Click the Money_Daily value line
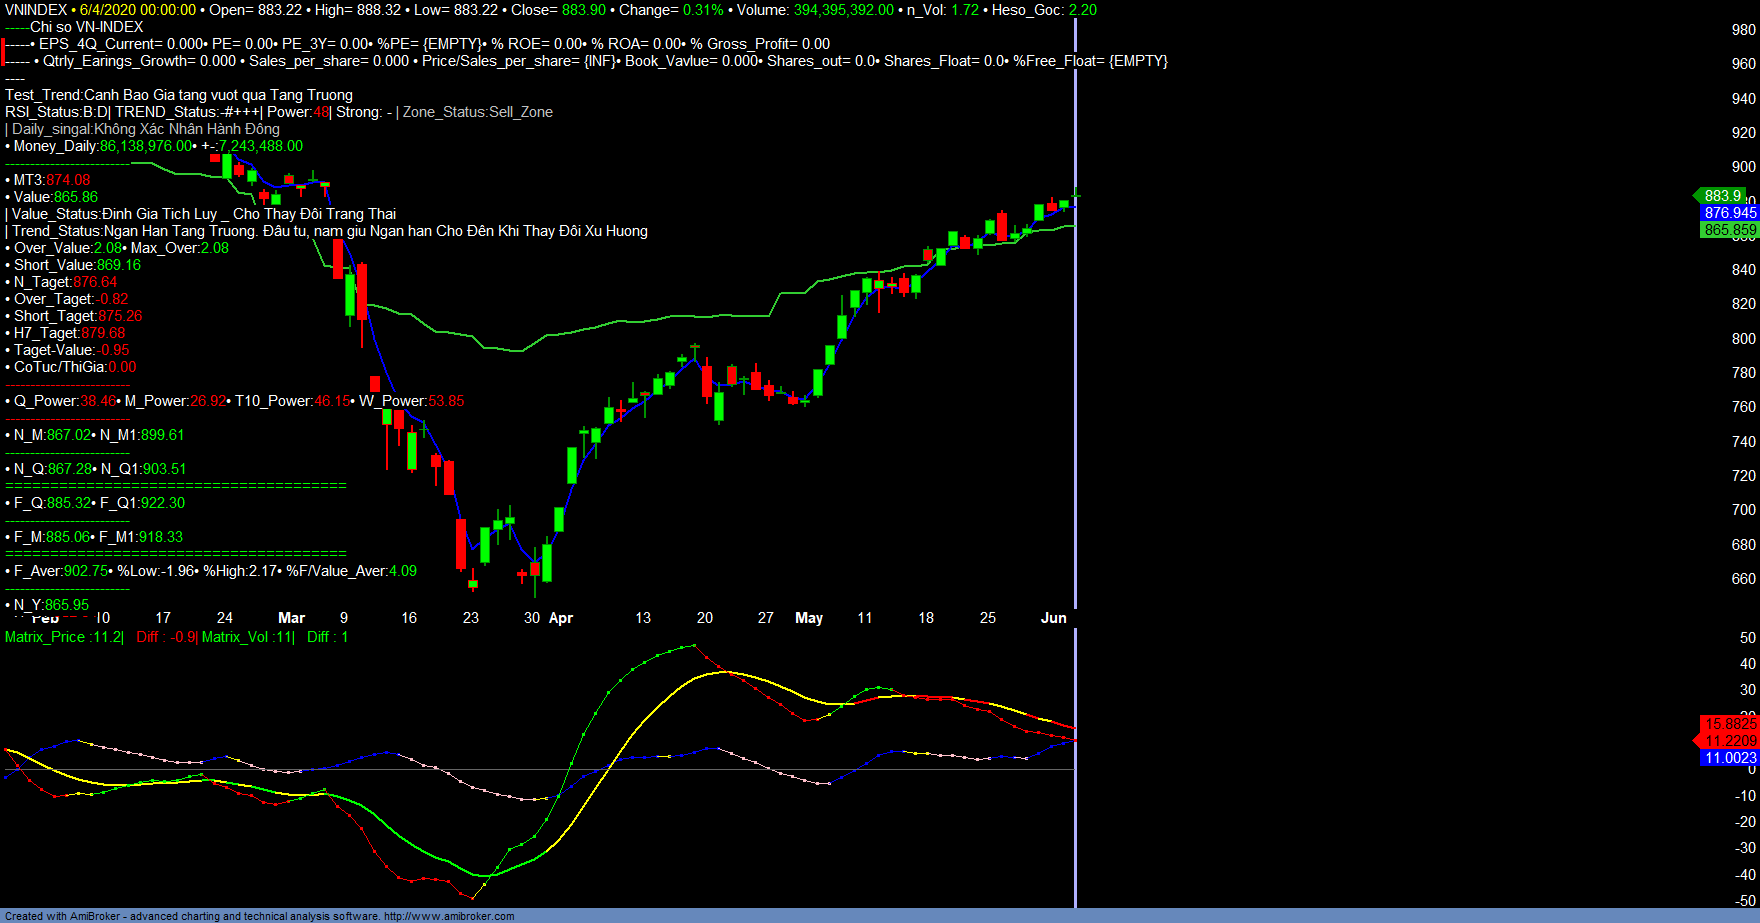Screen dimensions: 1760x923 [155, 146]
